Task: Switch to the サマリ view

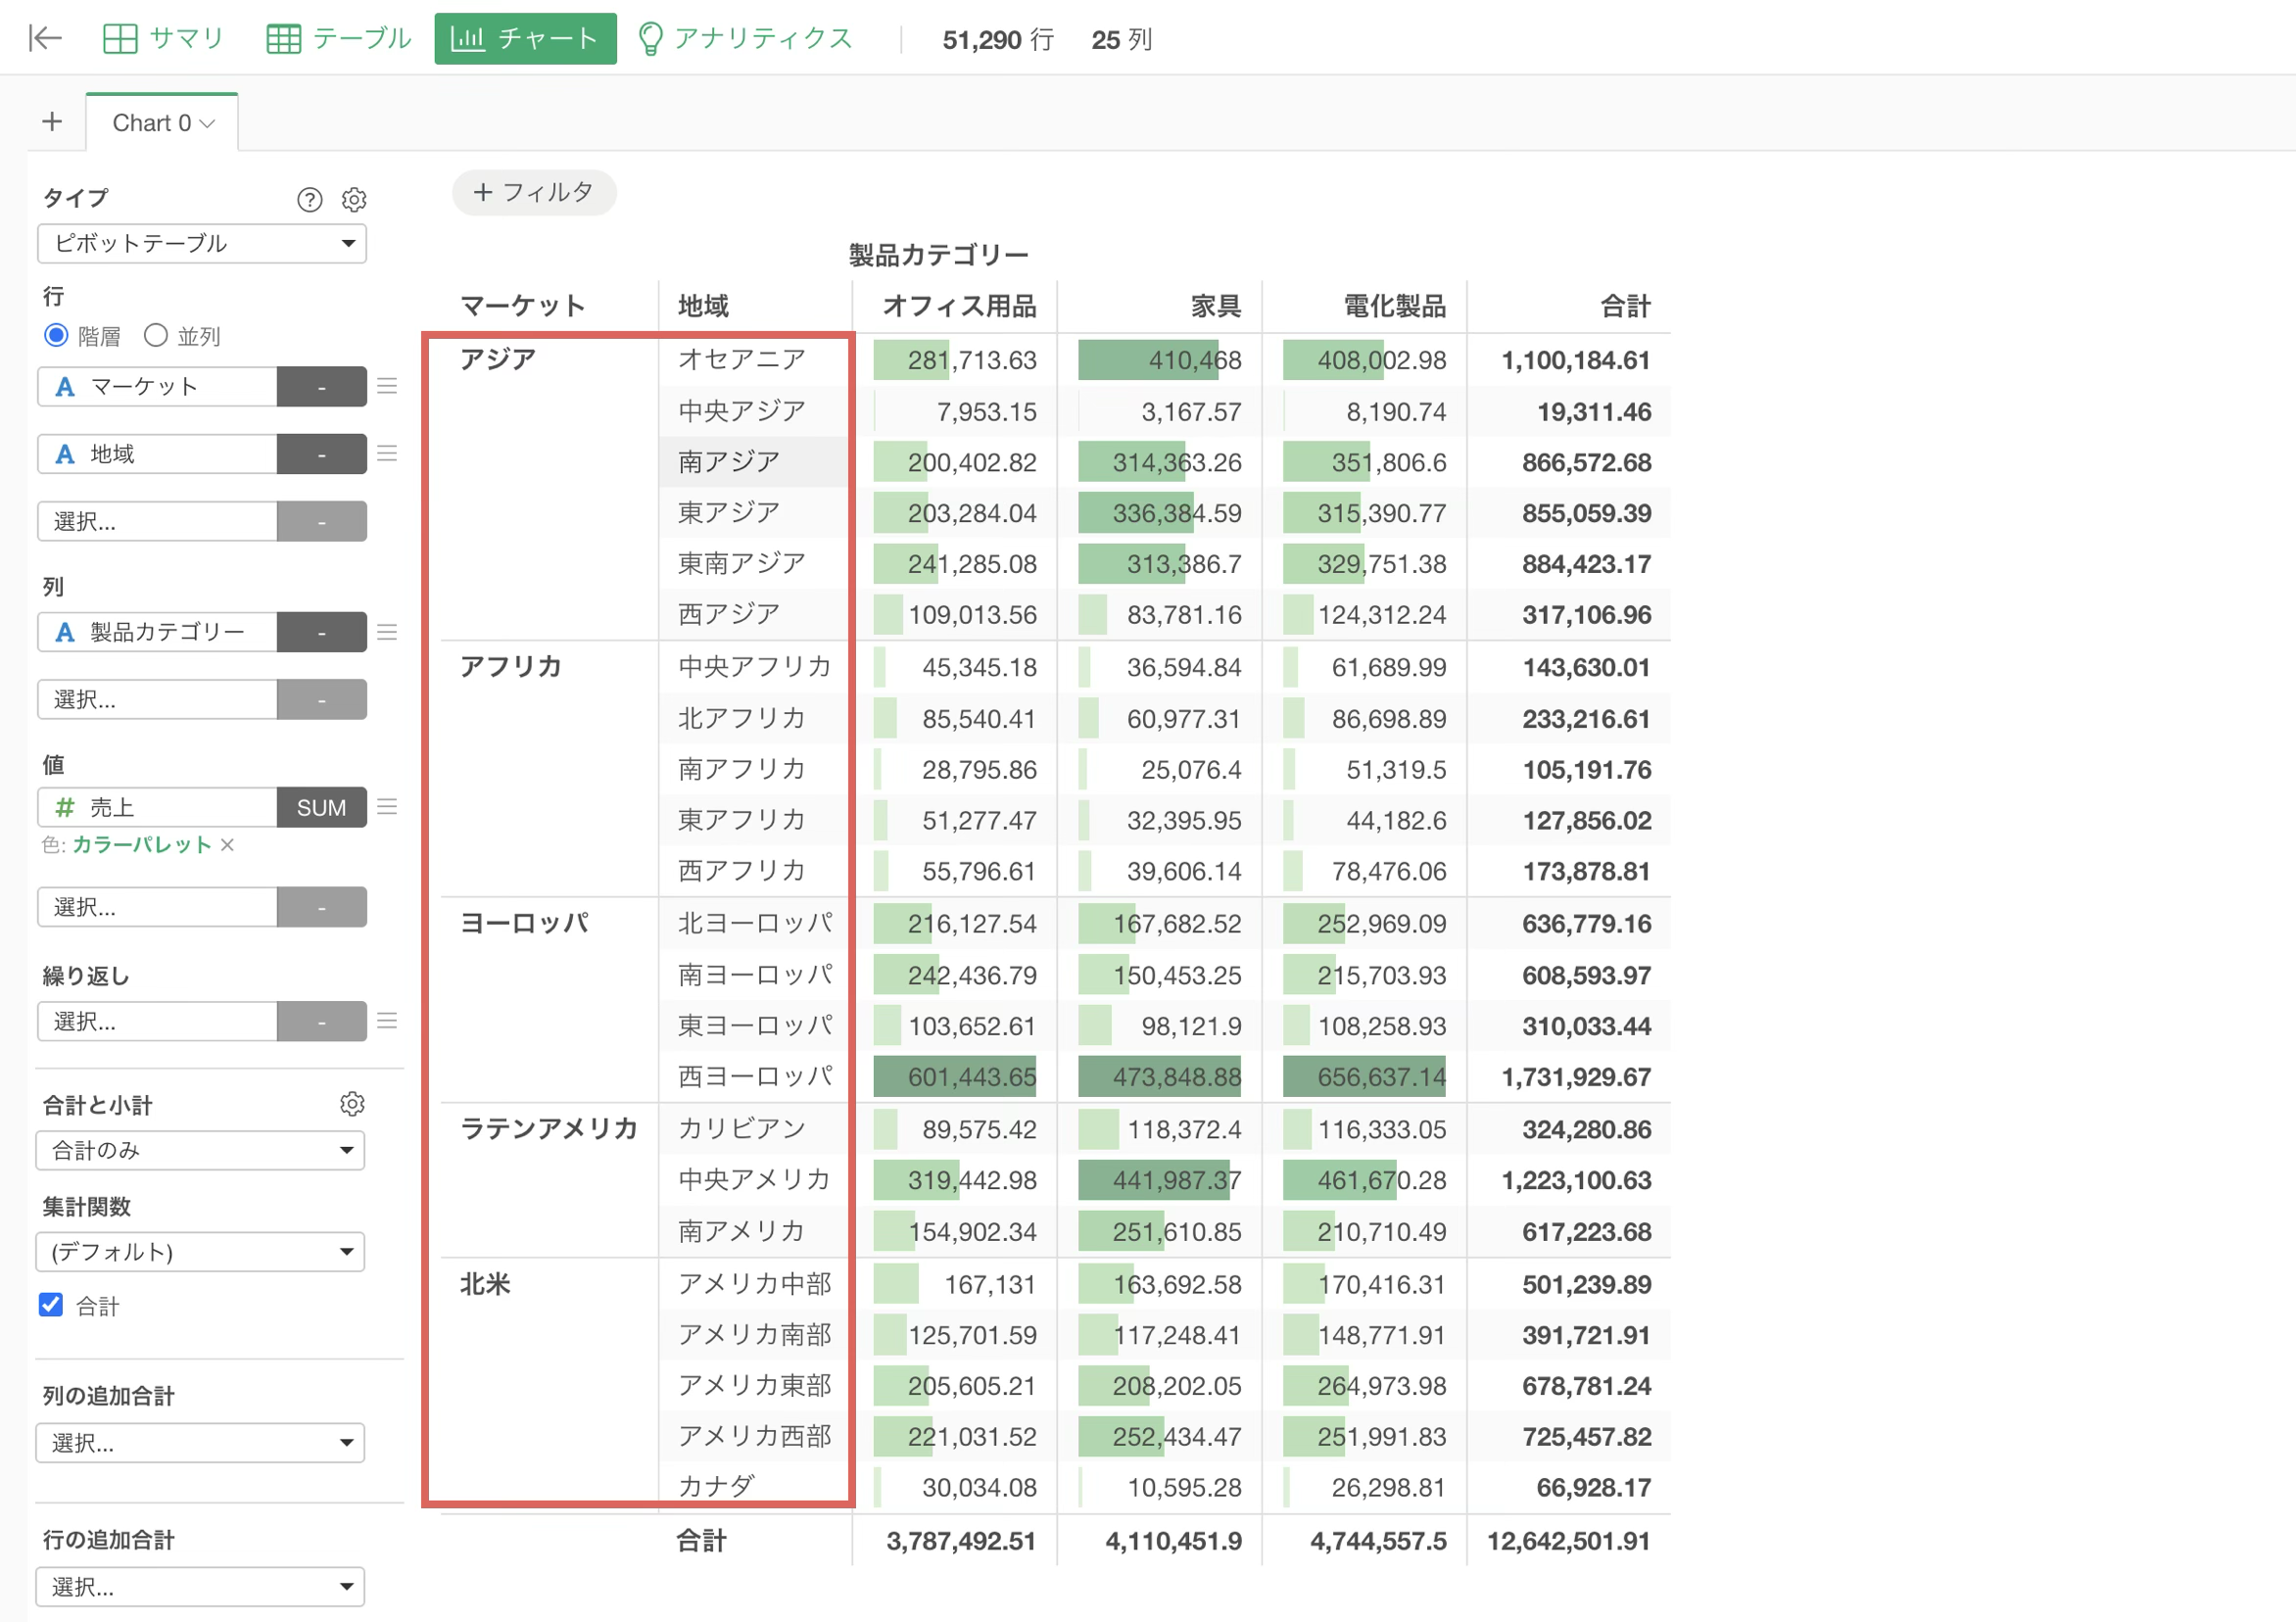Action: point(163,38)
